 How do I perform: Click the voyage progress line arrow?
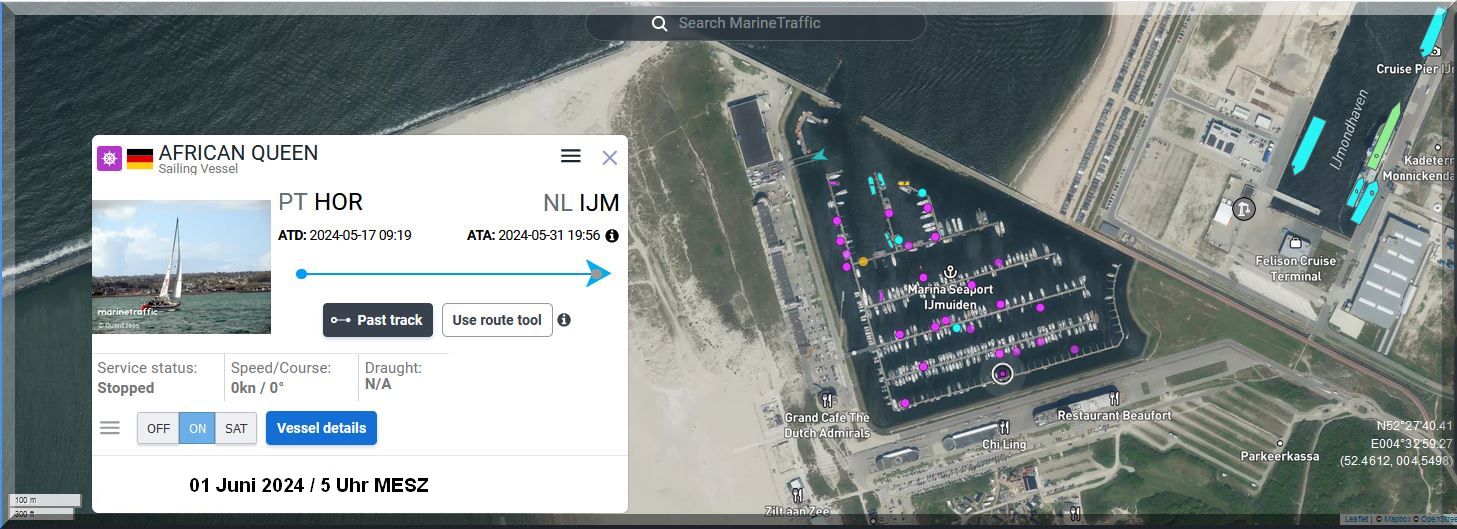pyautogui.click(x=598, y=274)
